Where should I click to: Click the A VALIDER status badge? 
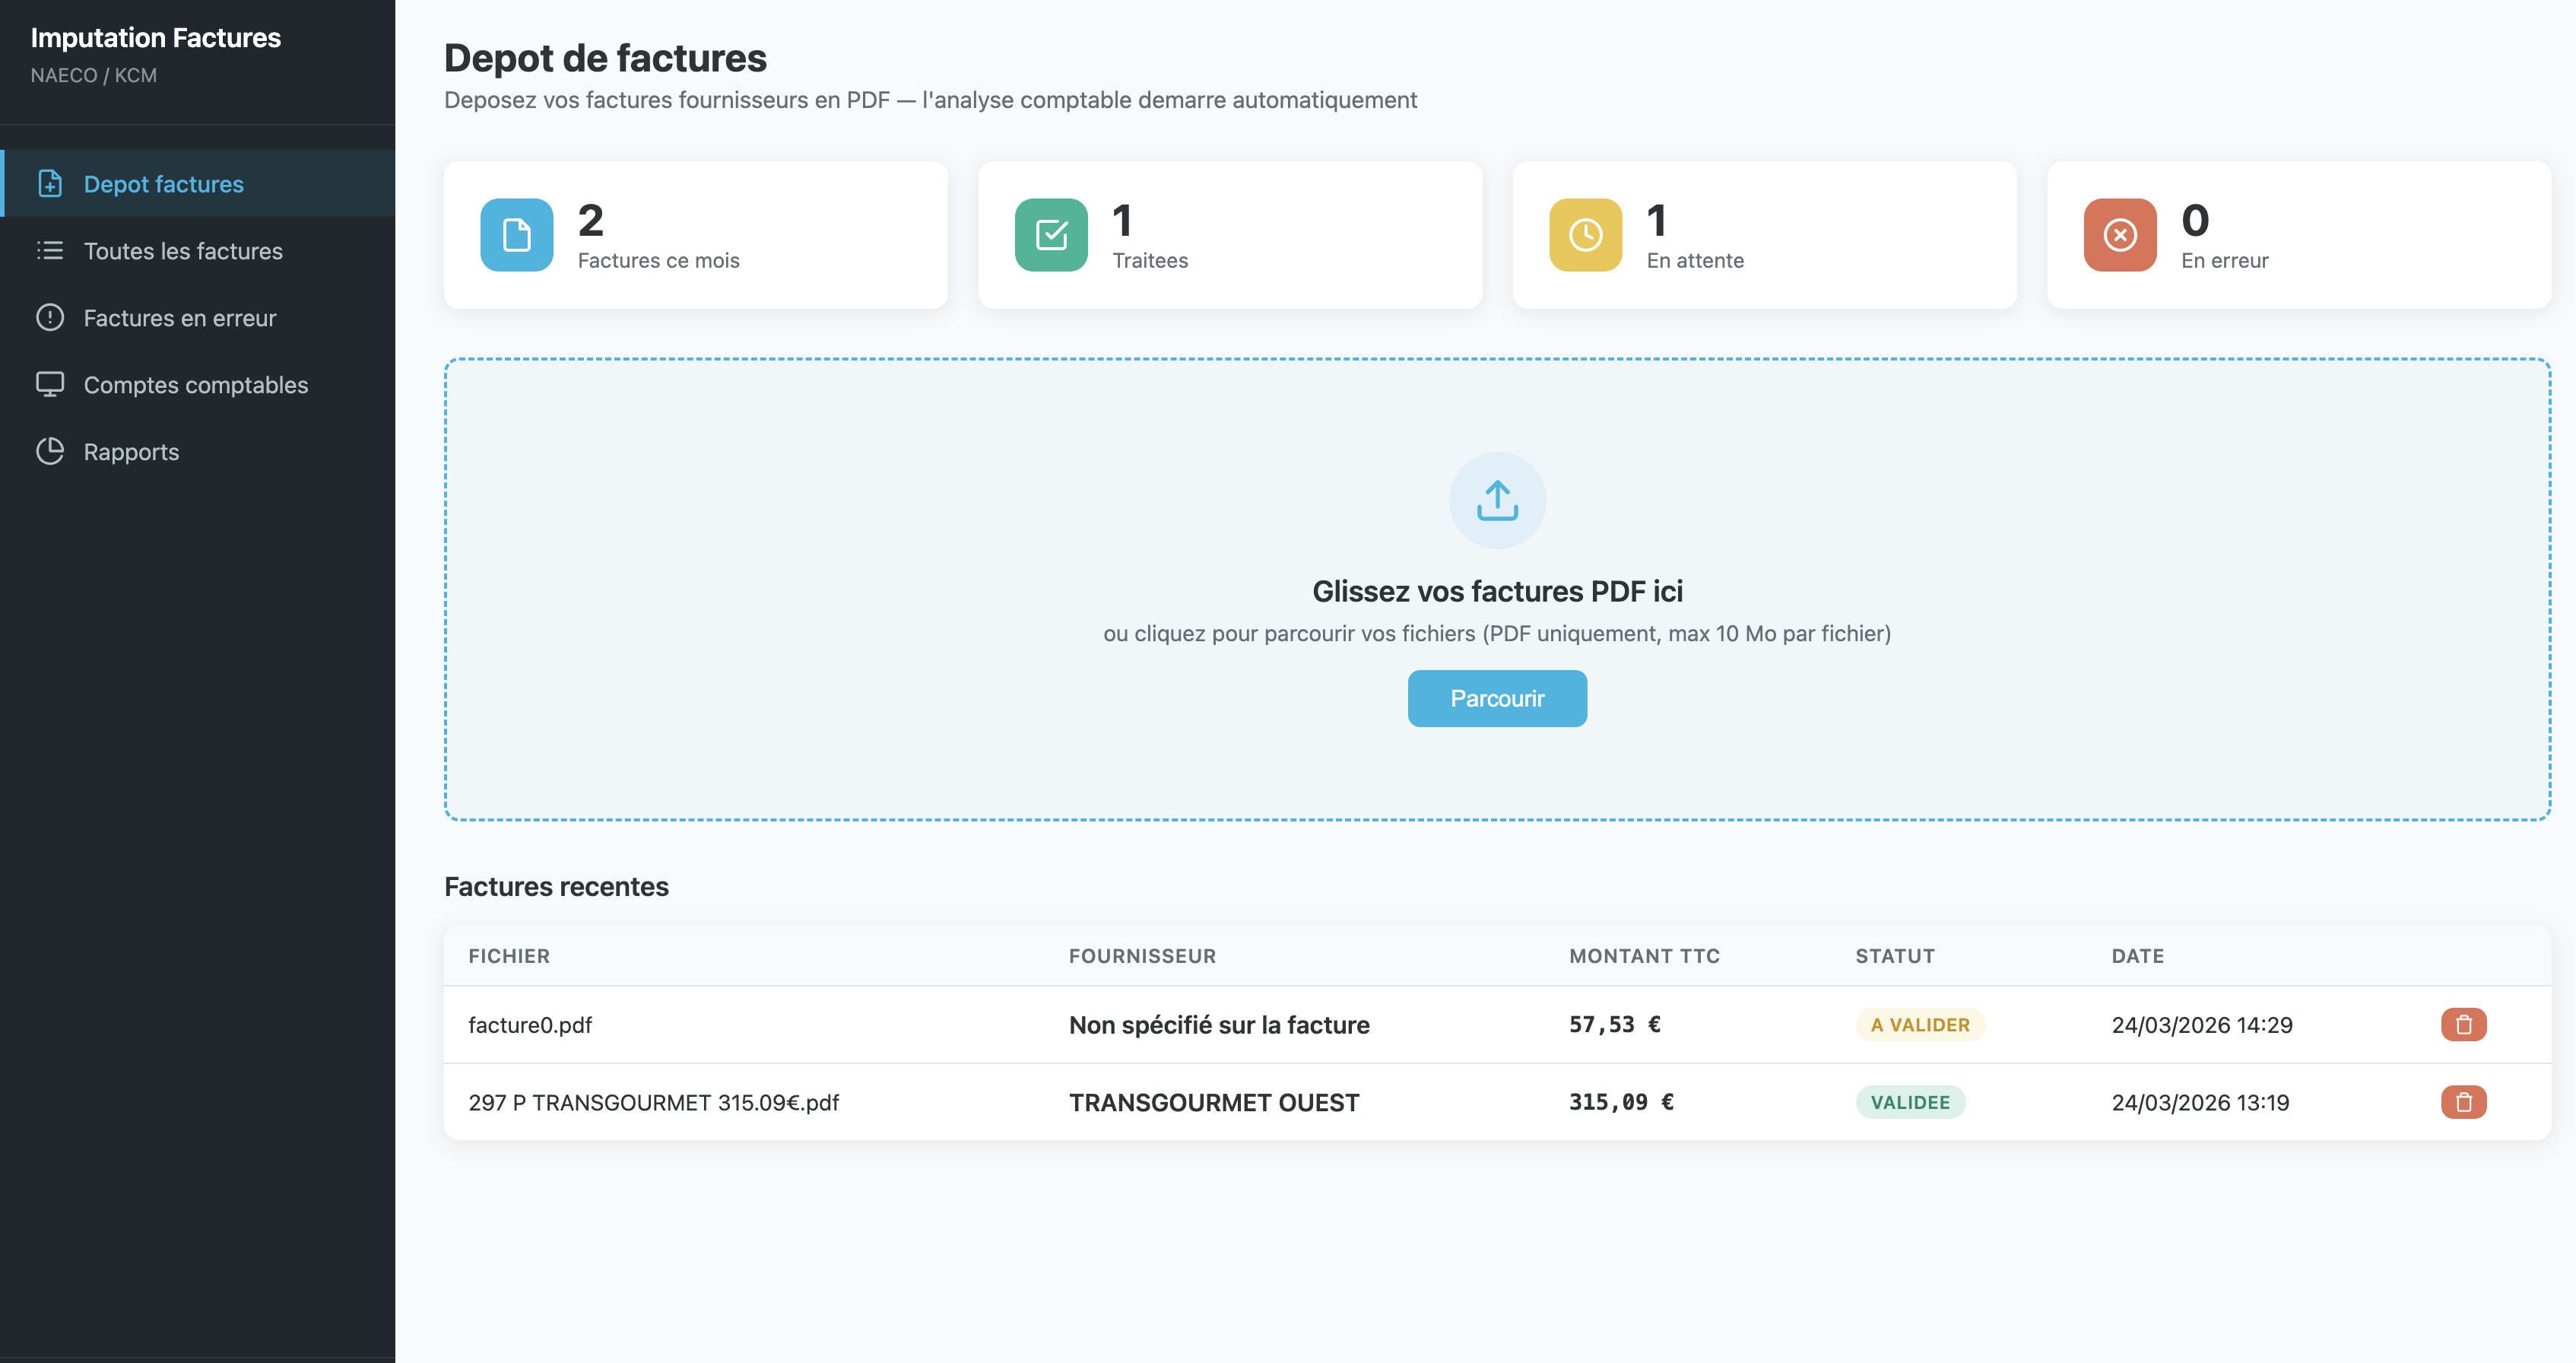pyautogui.click(x=1919, y=1024)
